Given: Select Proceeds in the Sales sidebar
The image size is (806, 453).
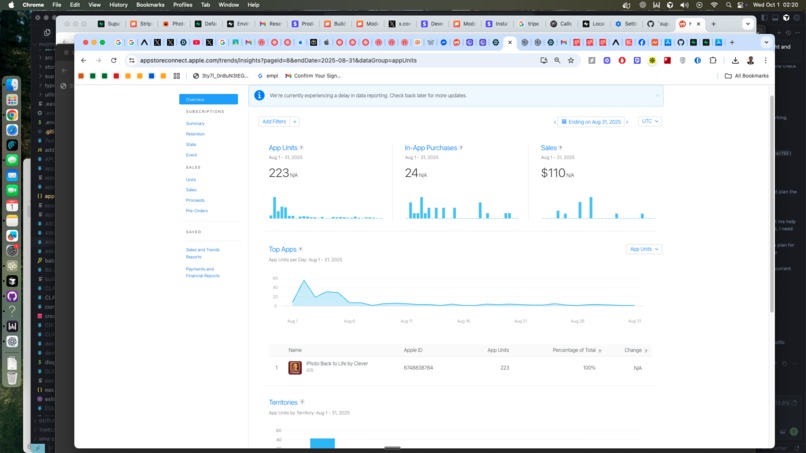Looking at the screenshot, I should click(195, 201).
